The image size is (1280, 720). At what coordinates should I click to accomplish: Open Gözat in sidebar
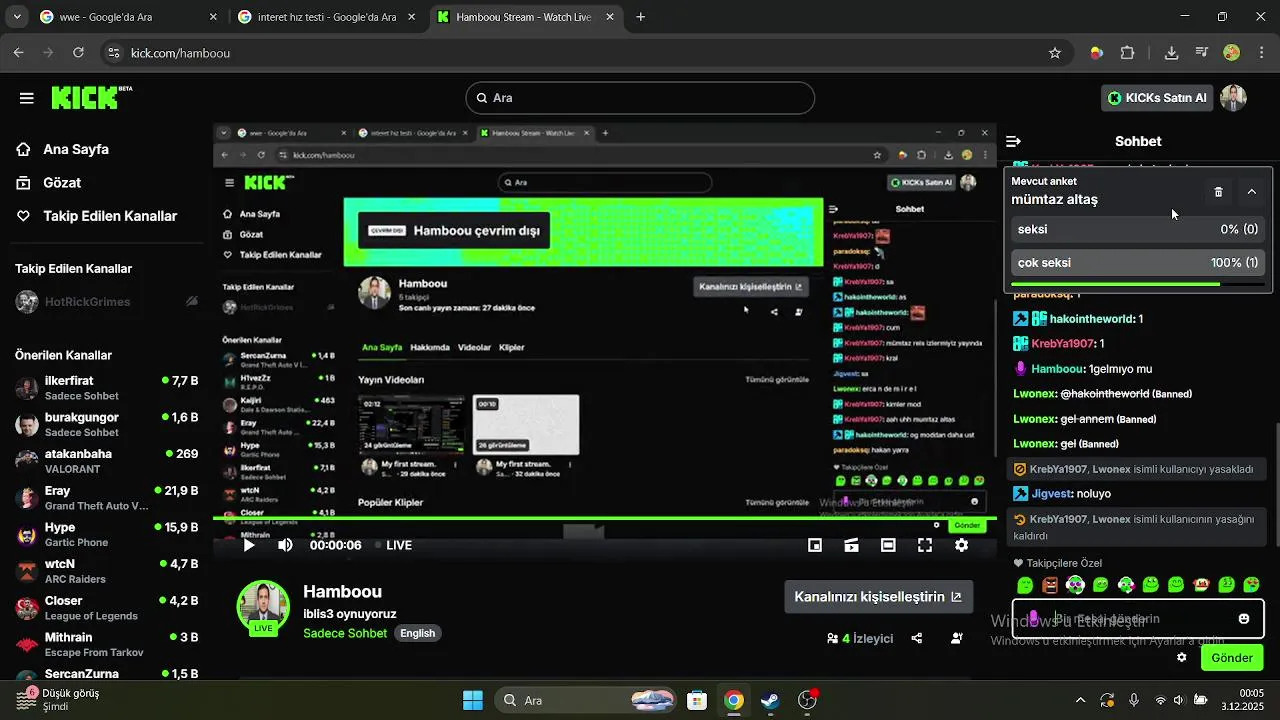(x=62, y=183)
